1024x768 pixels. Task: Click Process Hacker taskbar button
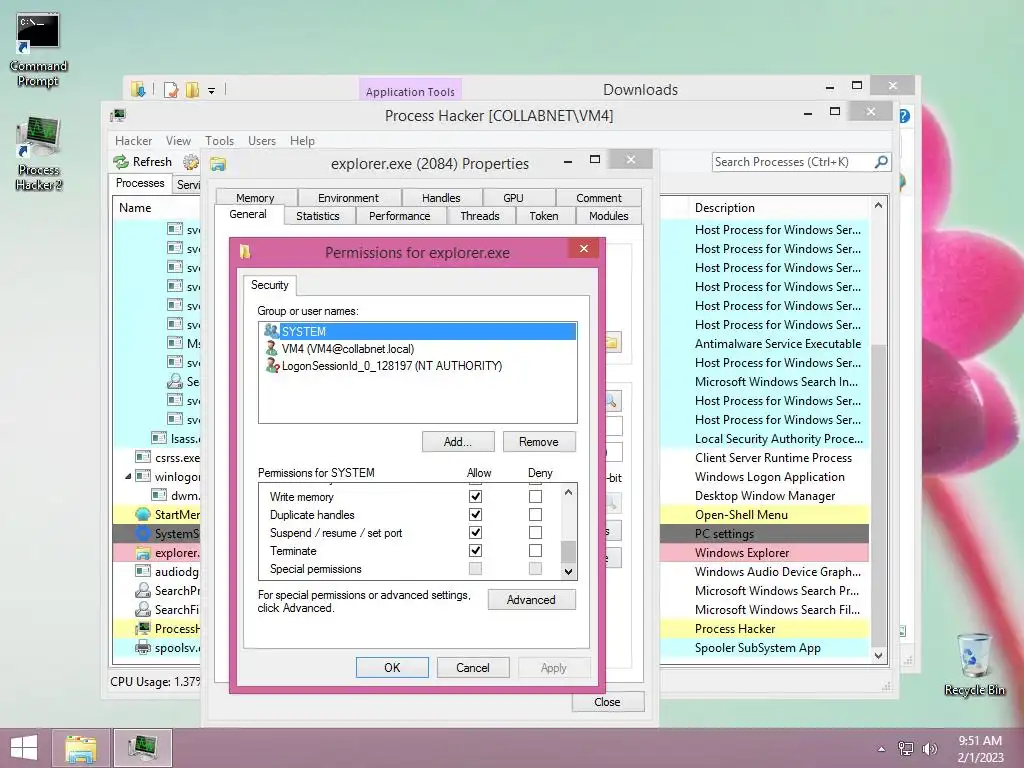pos(142,748)
